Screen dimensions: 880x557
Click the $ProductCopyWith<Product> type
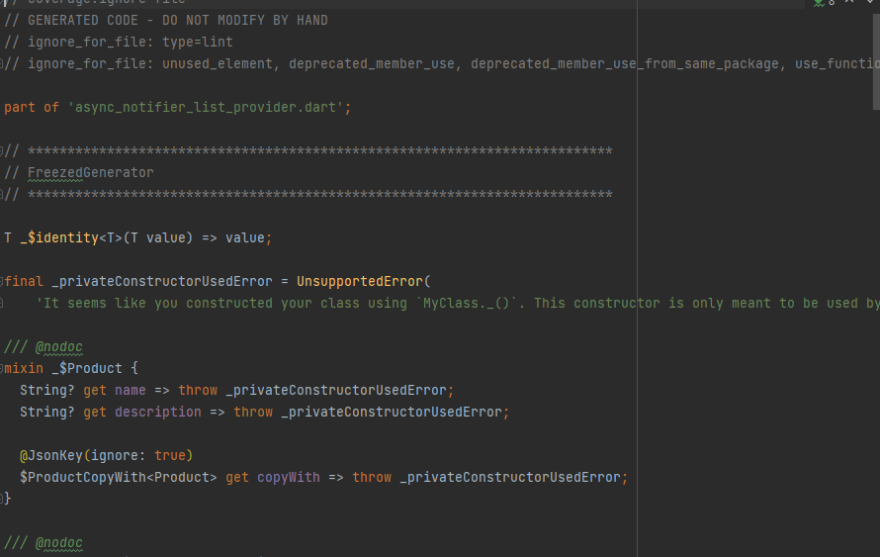(x=118, y=477)
